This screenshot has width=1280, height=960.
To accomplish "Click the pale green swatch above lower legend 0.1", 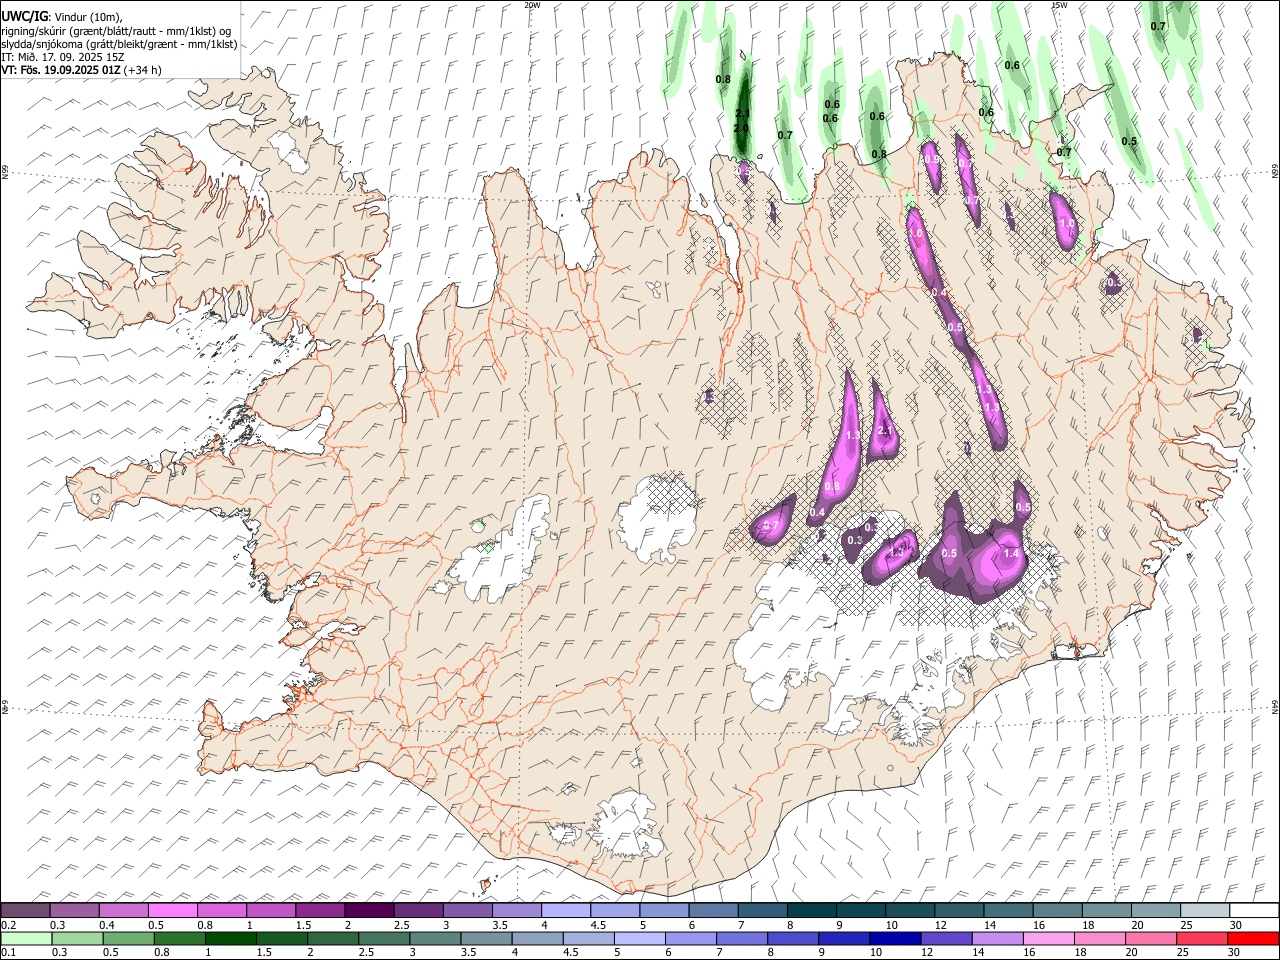I will 26,938.
